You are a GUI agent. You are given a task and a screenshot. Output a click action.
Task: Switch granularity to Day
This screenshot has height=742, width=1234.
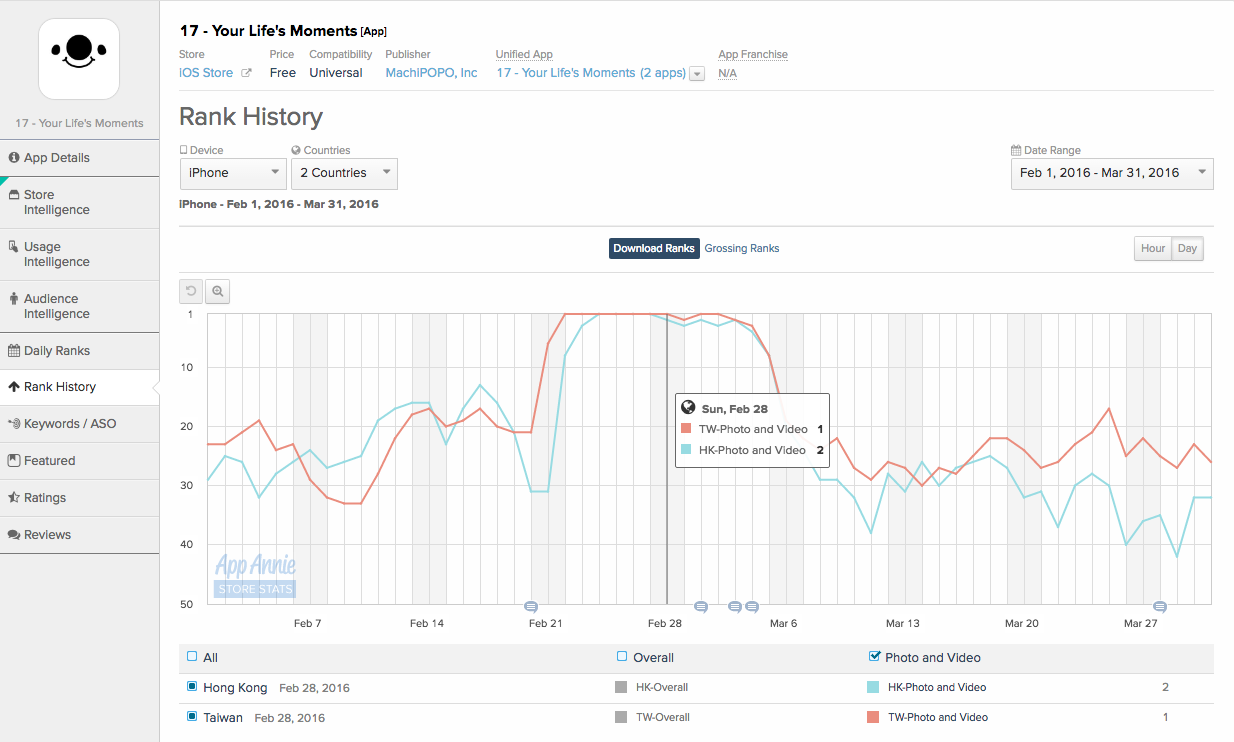pyautogui.click(x=1187, y=248)
